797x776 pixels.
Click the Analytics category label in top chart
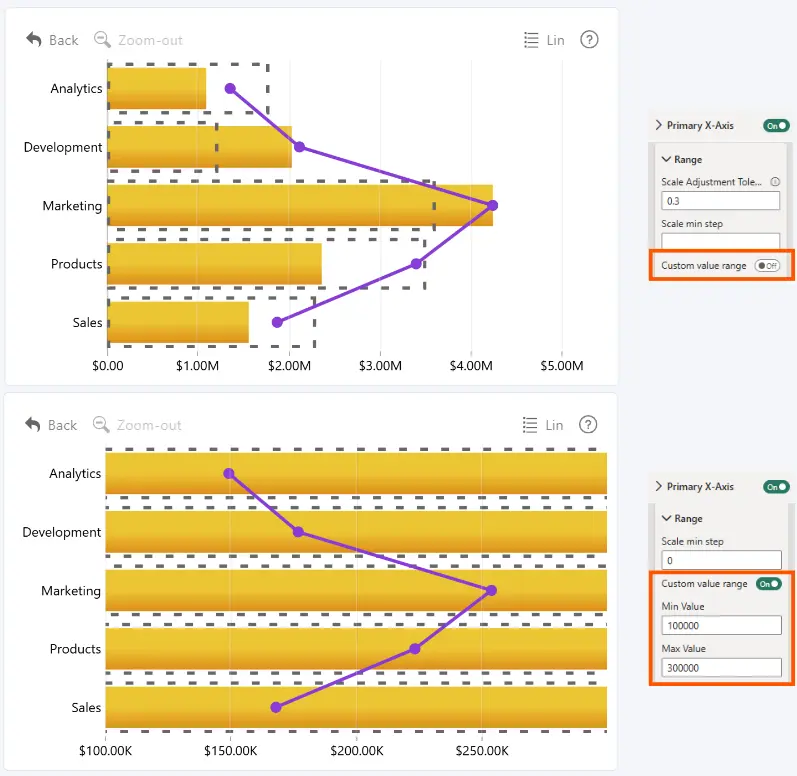(76, 89)
